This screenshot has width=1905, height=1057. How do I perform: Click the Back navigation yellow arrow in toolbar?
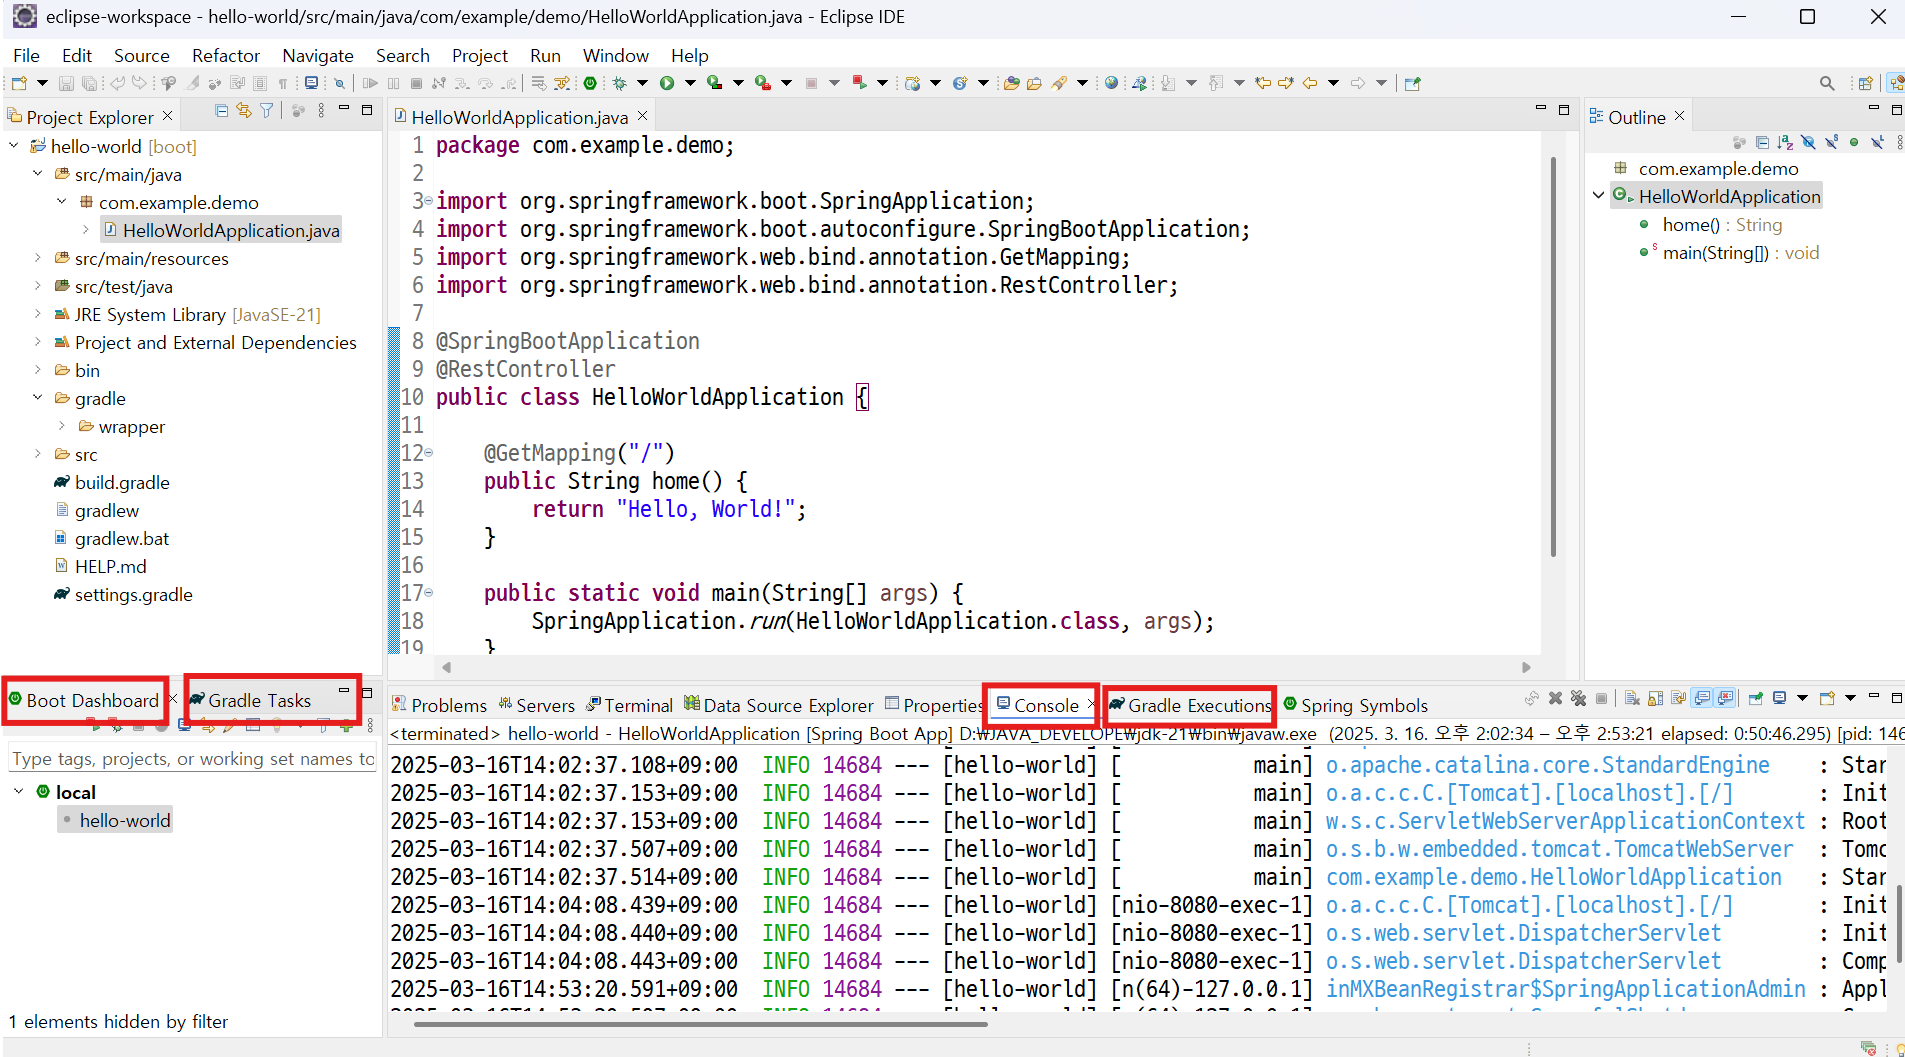pos(1310,83)
